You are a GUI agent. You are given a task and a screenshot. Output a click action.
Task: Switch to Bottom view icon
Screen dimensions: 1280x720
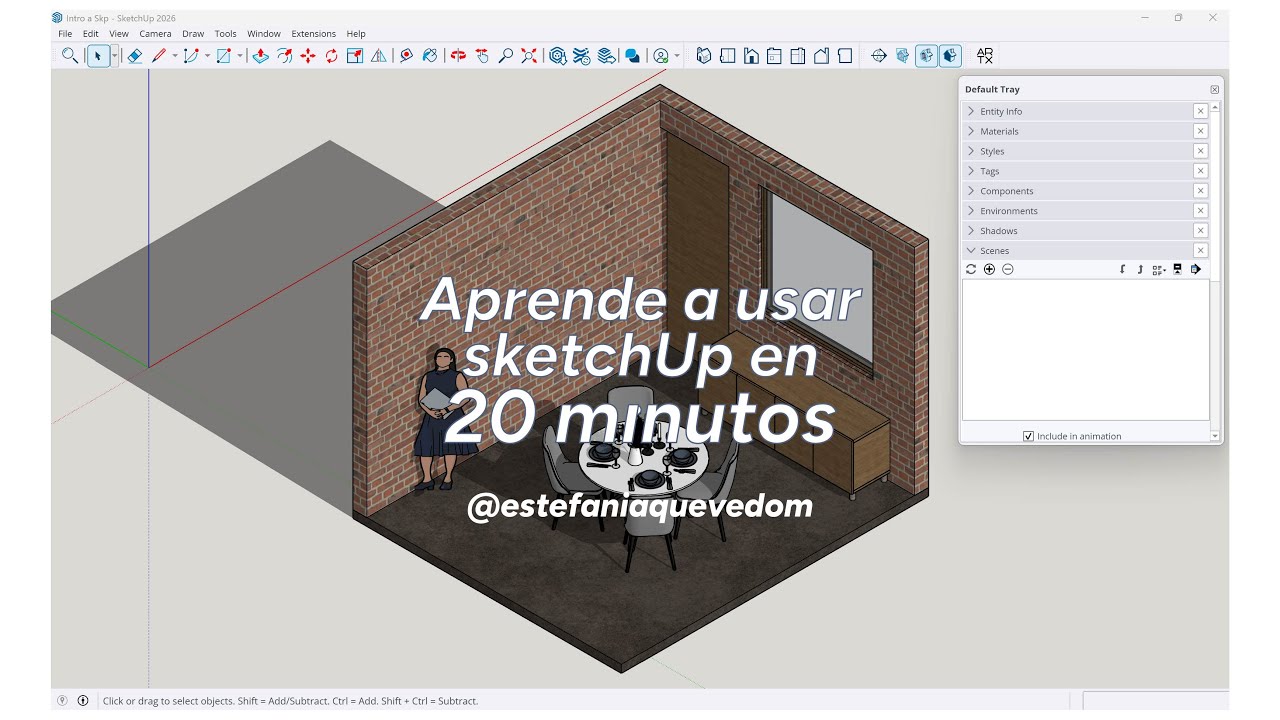pyautogui.click(x=845, y=56)
